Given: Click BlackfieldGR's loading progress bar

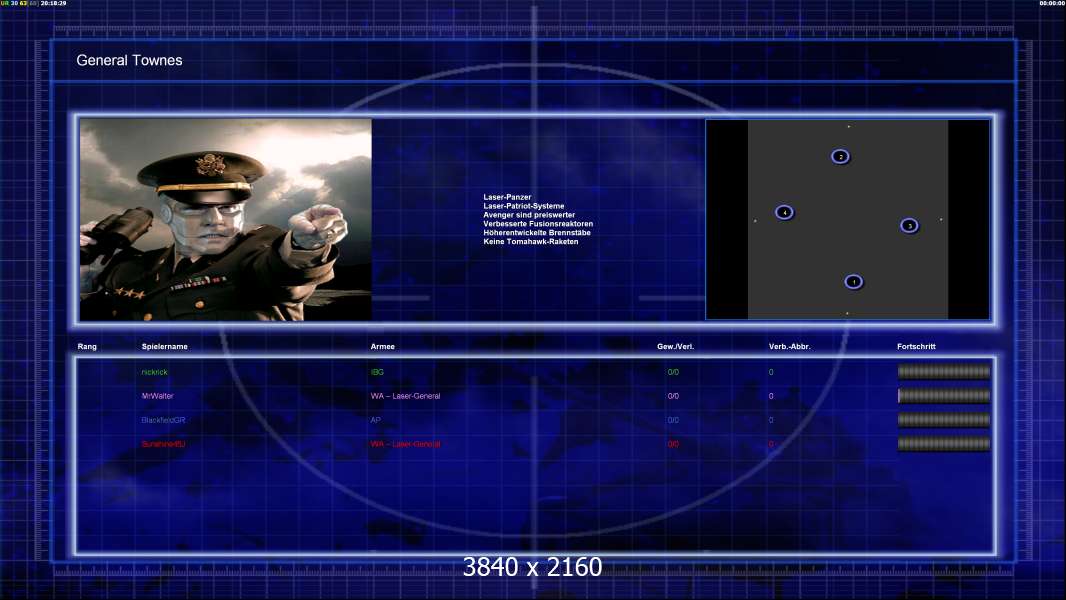Looking at the screenshot, I should click(943, 420).
